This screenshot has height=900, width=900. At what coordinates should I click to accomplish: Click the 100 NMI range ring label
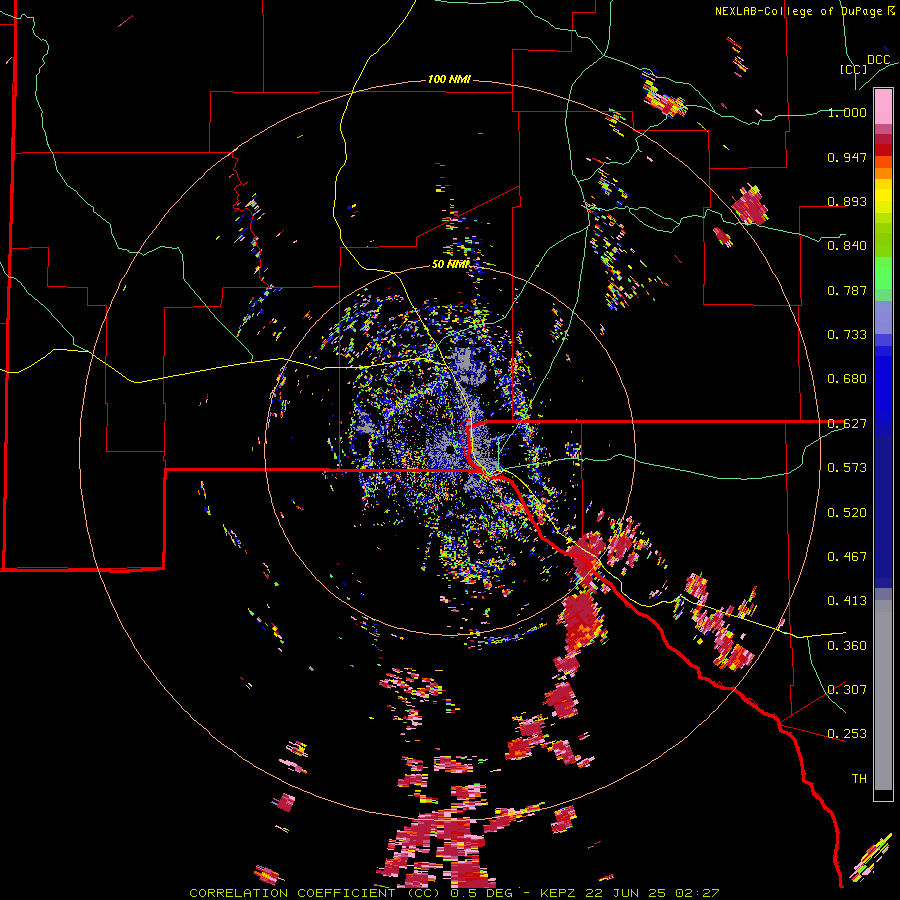tap(449, 79)
